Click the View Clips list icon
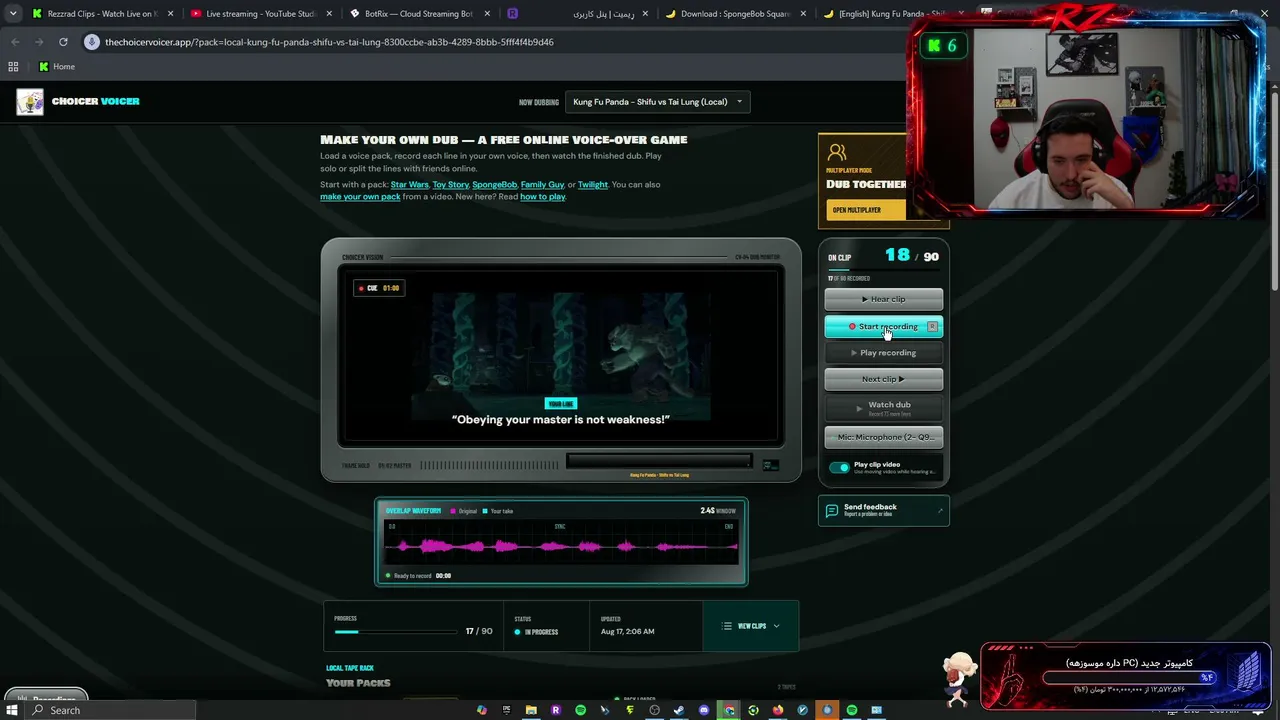1280x720 pixels. pyautogui.click(x=727, y=626)
